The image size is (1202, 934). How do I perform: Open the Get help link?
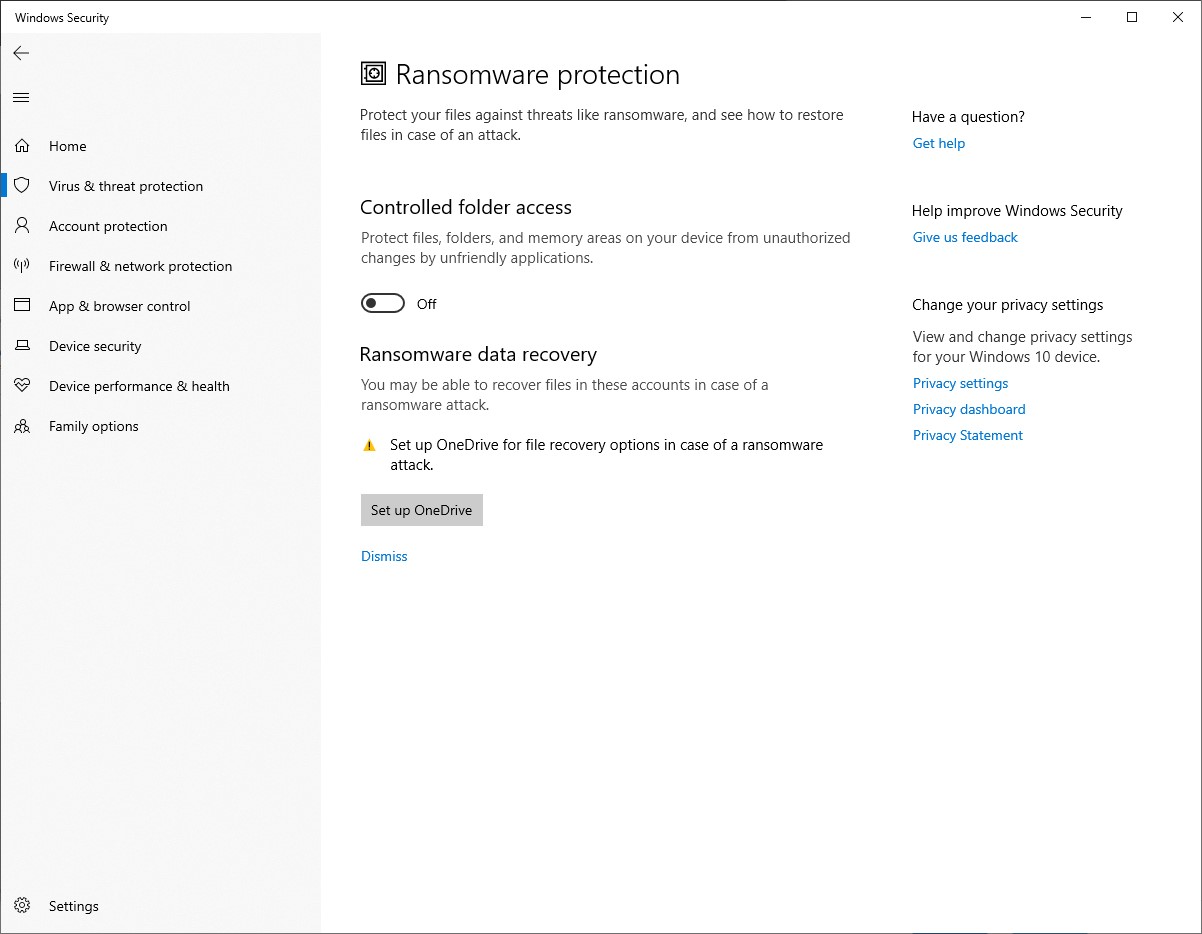(939, 143)
